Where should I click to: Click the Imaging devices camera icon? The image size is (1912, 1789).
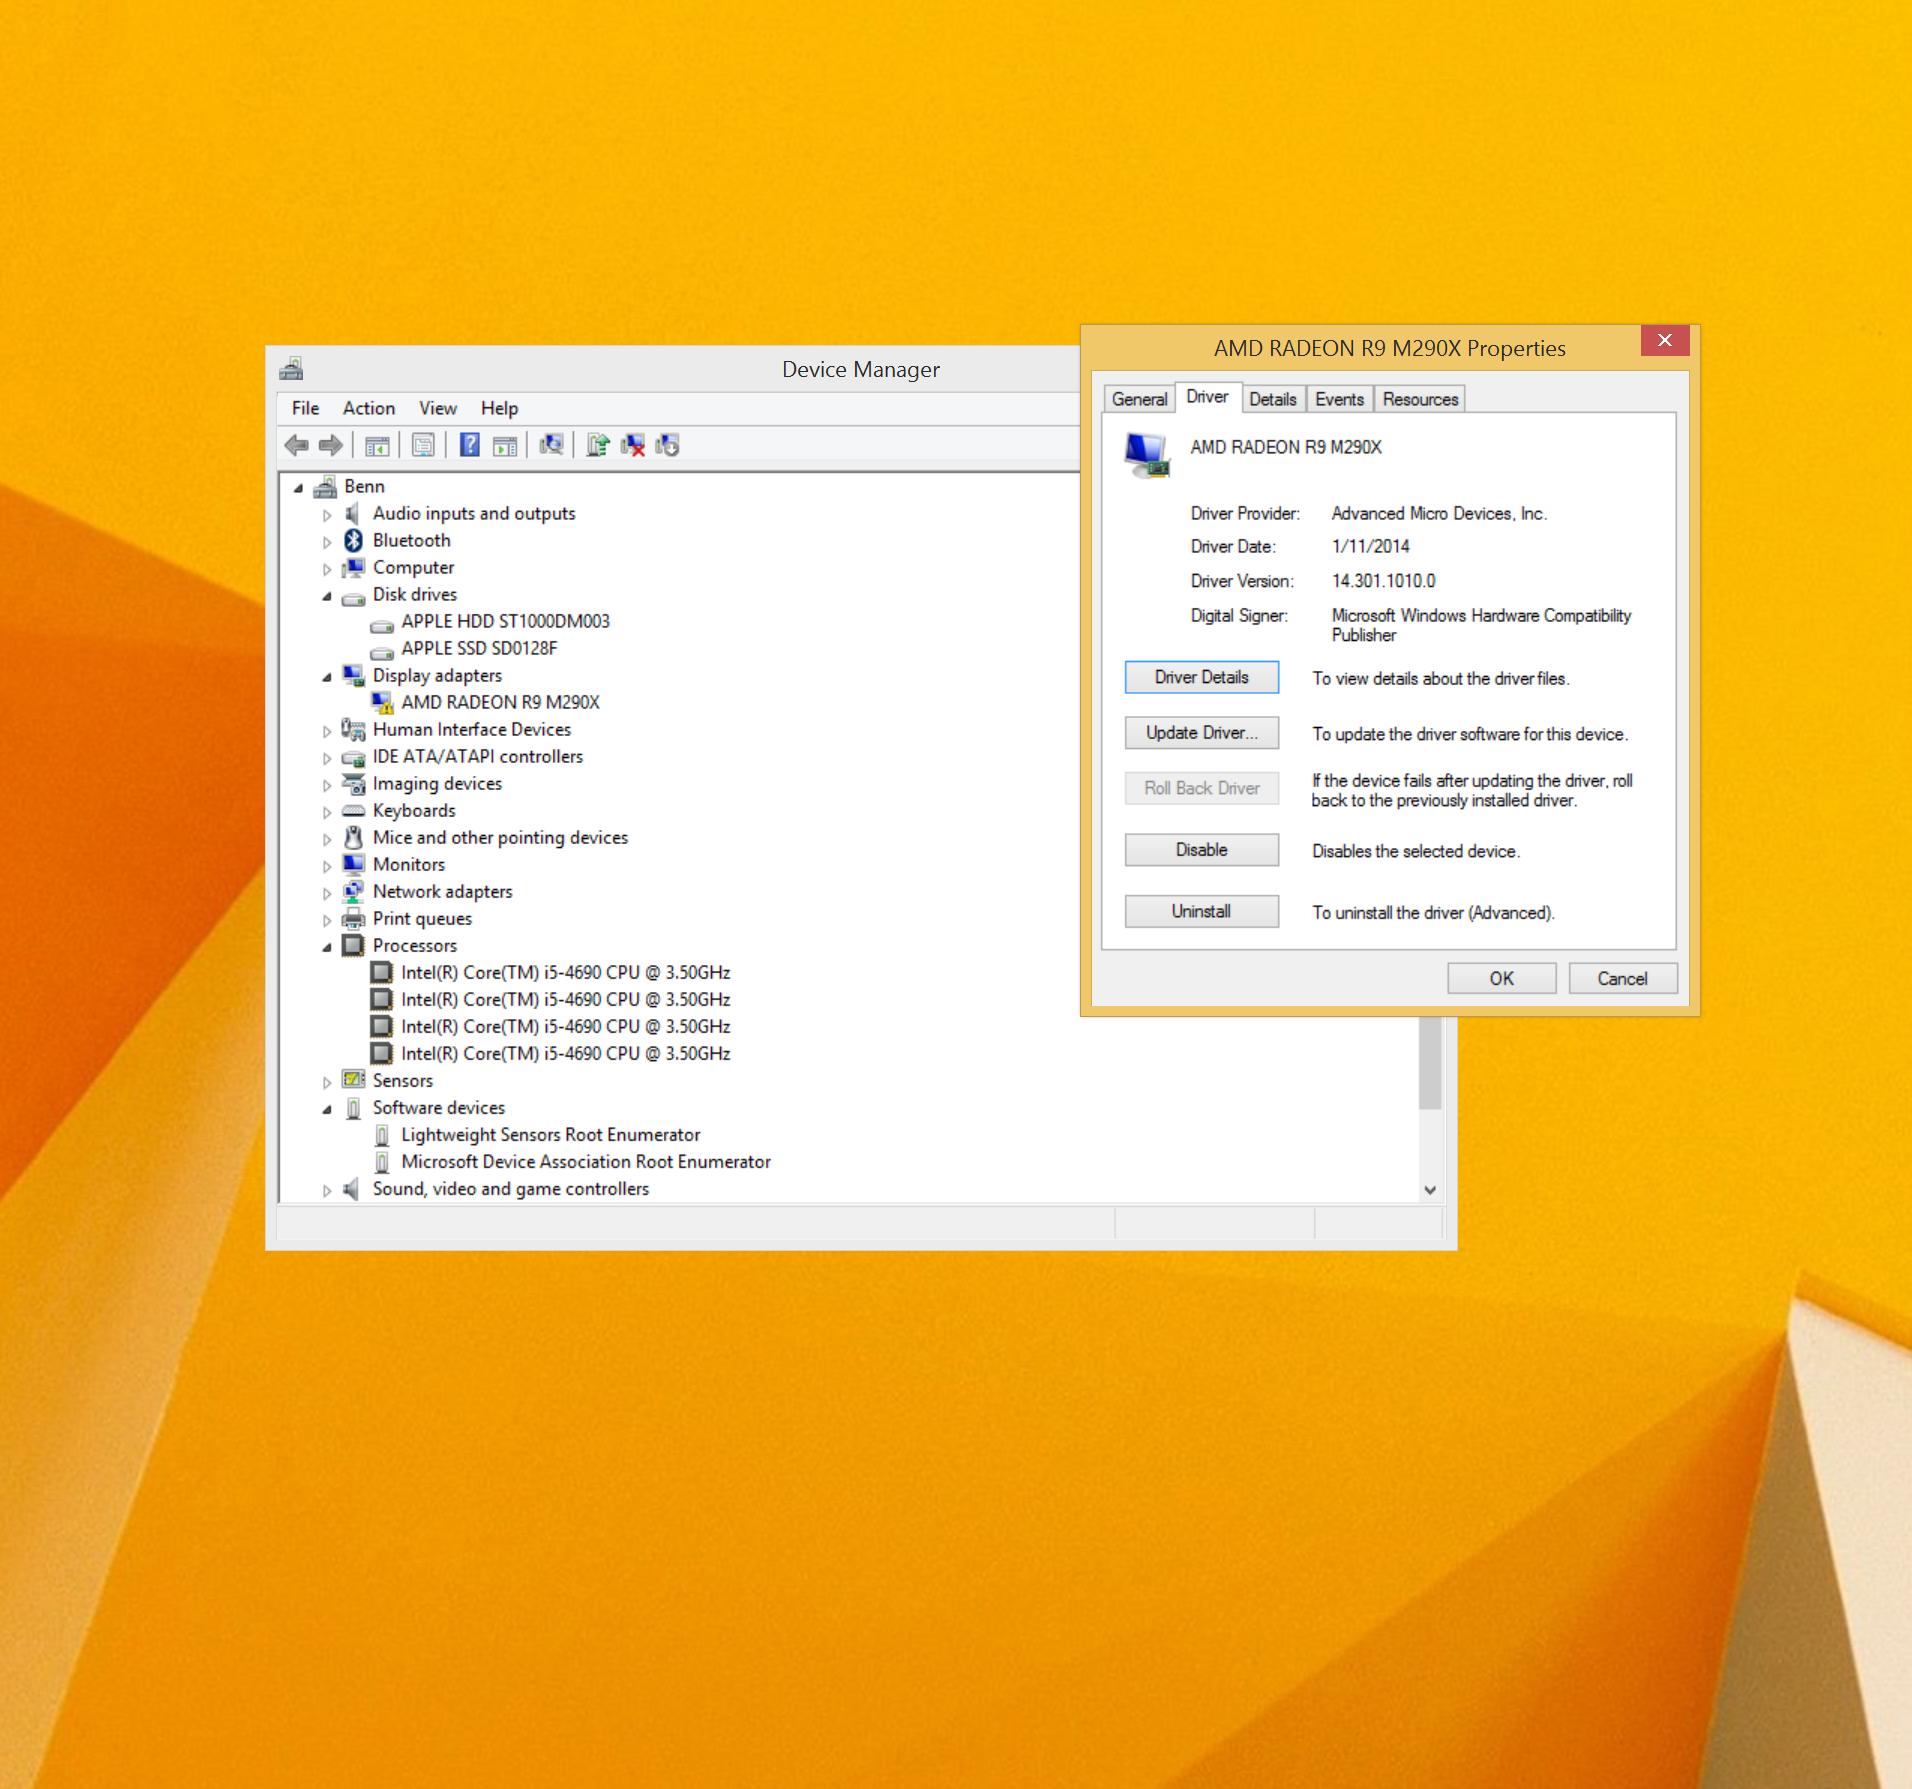coord(353,783)
